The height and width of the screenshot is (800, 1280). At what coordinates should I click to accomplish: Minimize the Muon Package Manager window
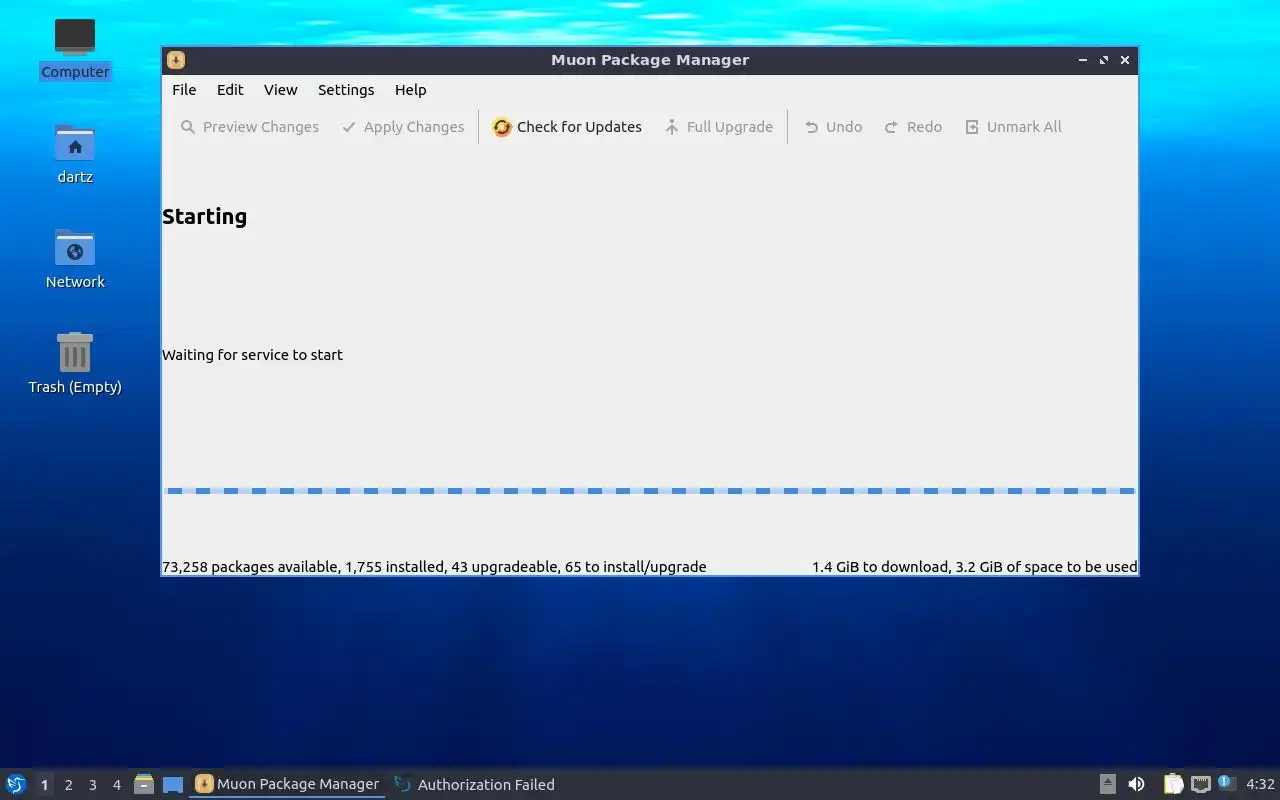[1083, 60]
